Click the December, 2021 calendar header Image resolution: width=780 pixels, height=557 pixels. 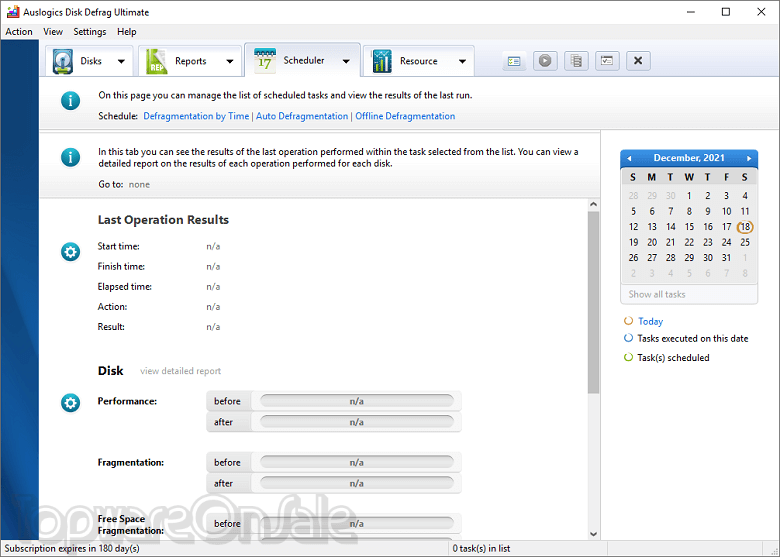click(x=689, y=158)
